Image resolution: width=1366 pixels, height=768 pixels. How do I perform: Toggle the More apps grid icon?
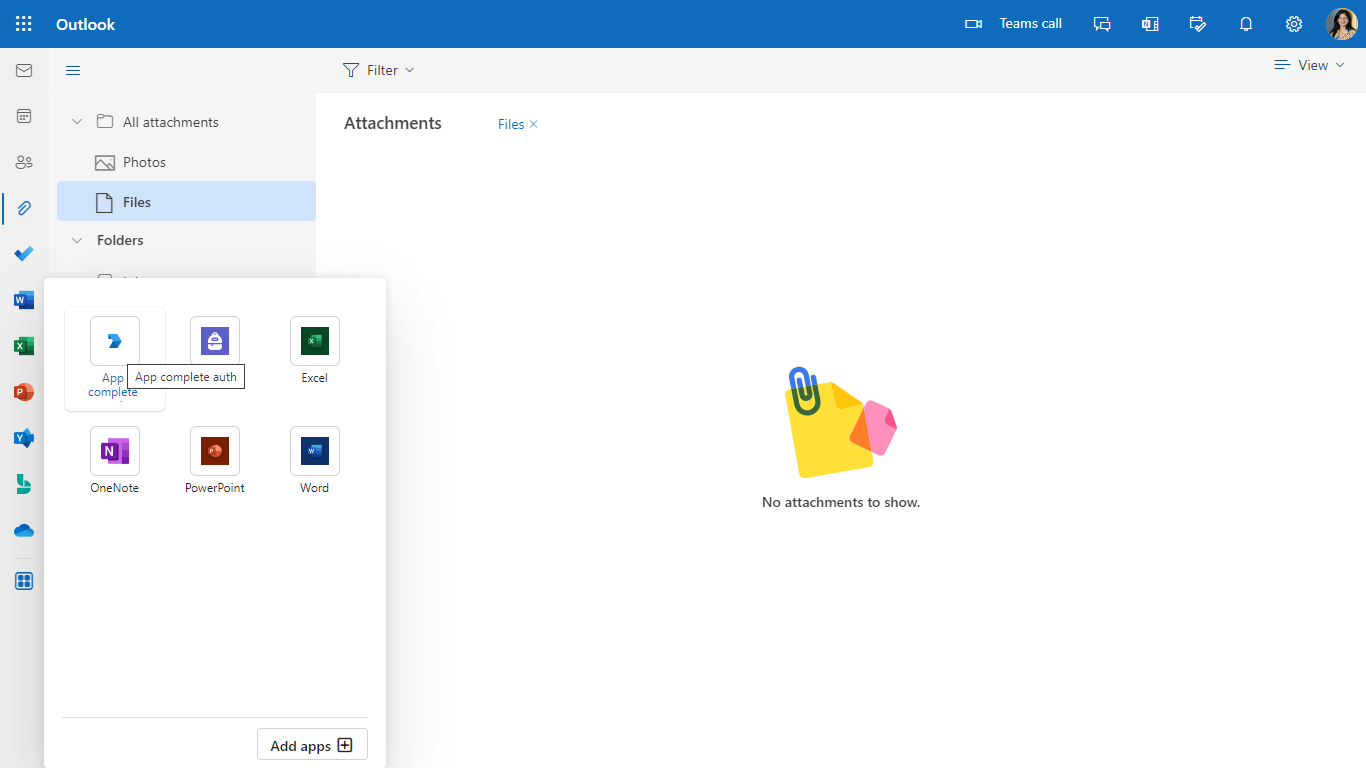[24, 581]
